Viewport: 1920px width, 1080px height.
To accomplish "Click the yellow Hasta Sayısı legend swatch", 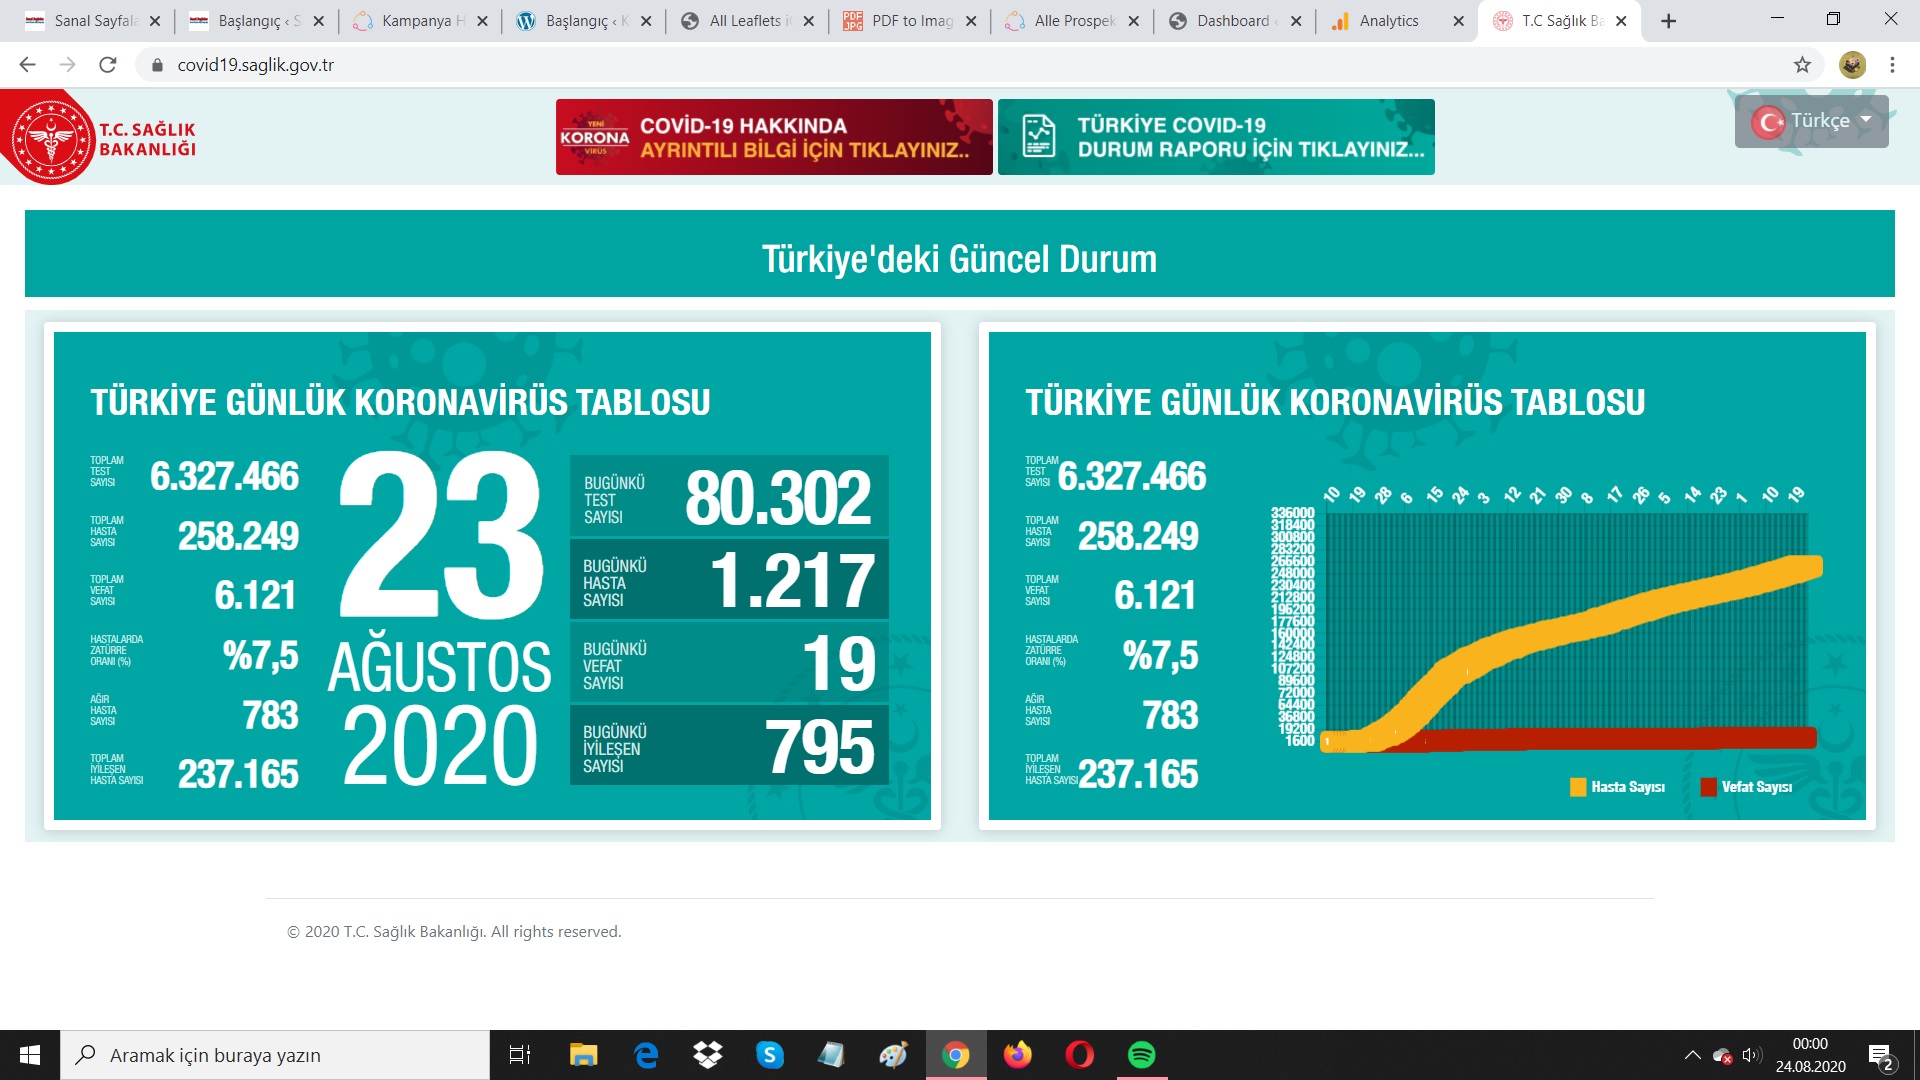I will pos(1578,787).
